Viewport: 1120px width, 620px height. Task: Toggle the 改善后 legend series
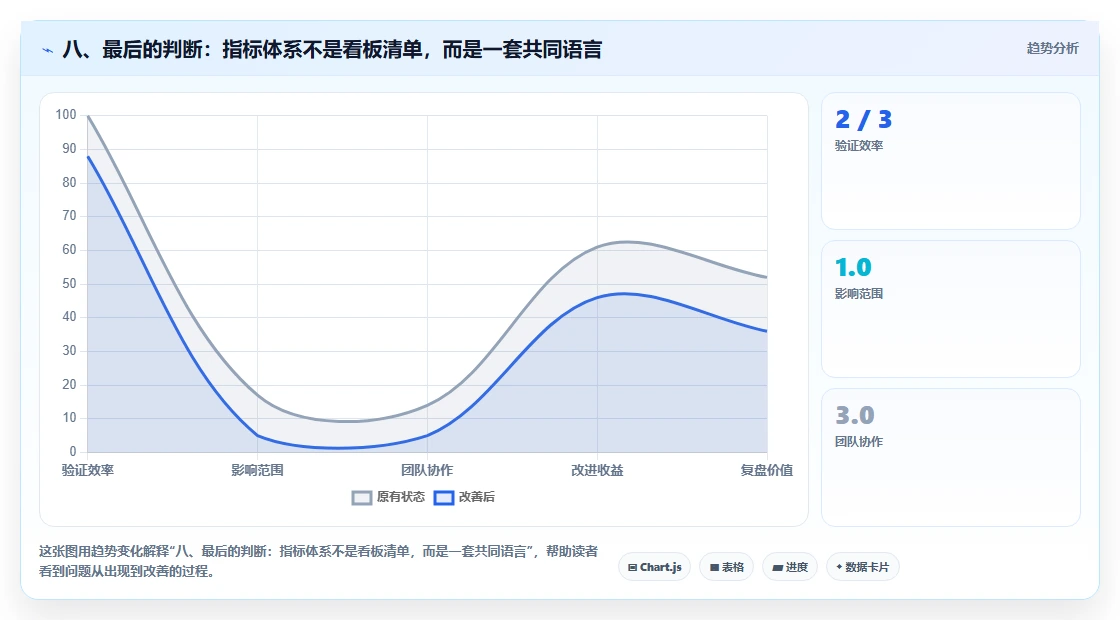click(464, 497)
